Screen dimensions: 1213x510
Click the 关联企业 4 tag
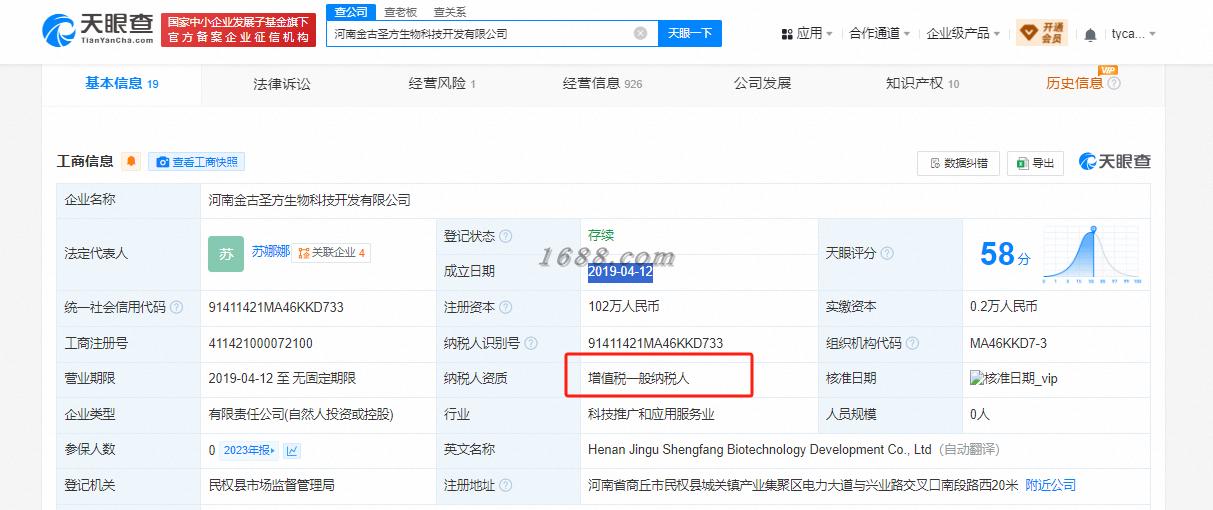click(x=332, y=252)
